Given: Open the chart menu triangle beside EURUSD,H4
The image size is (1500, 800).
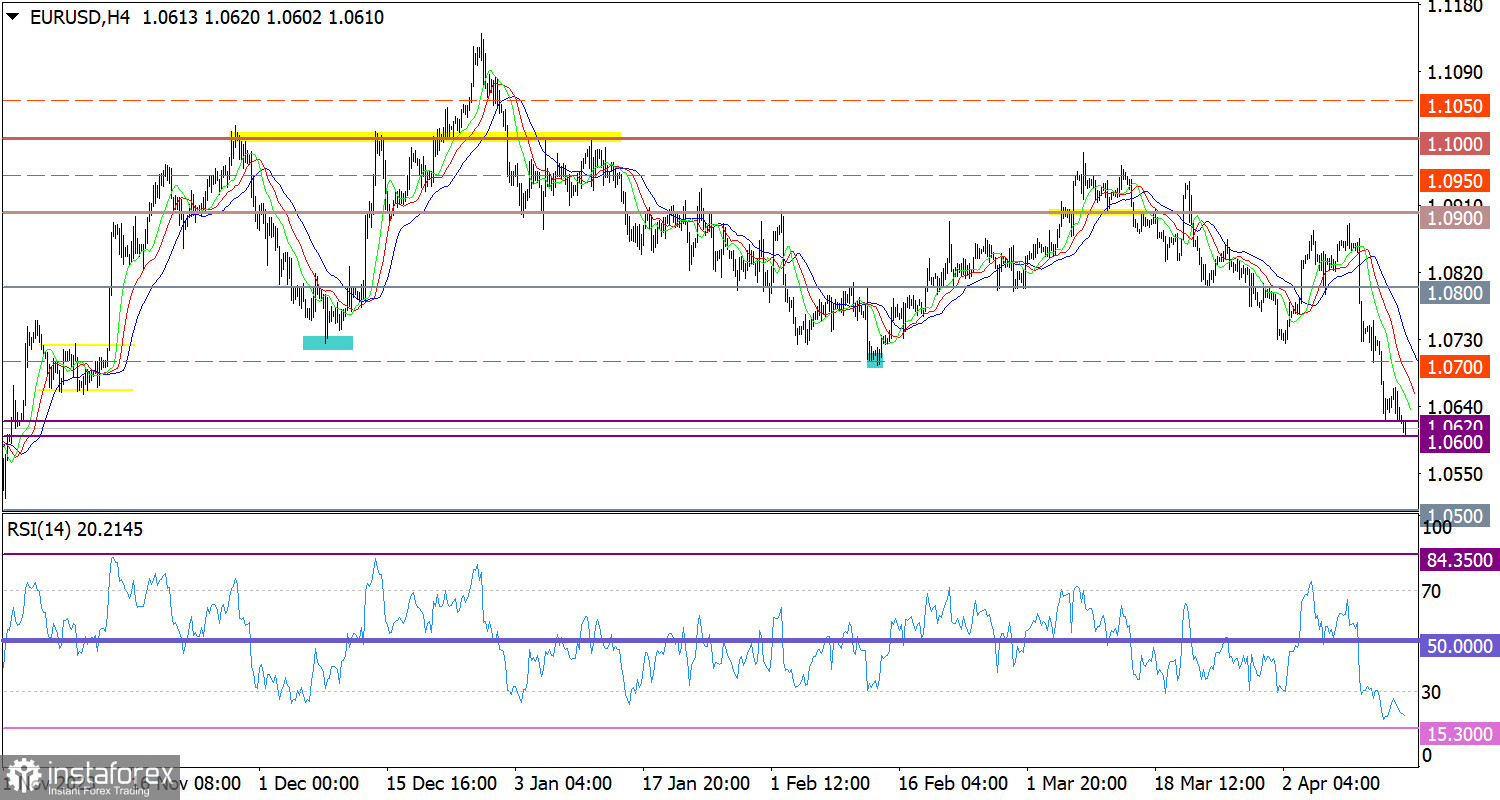Looking at the screenshot, I should coord(13,17).
